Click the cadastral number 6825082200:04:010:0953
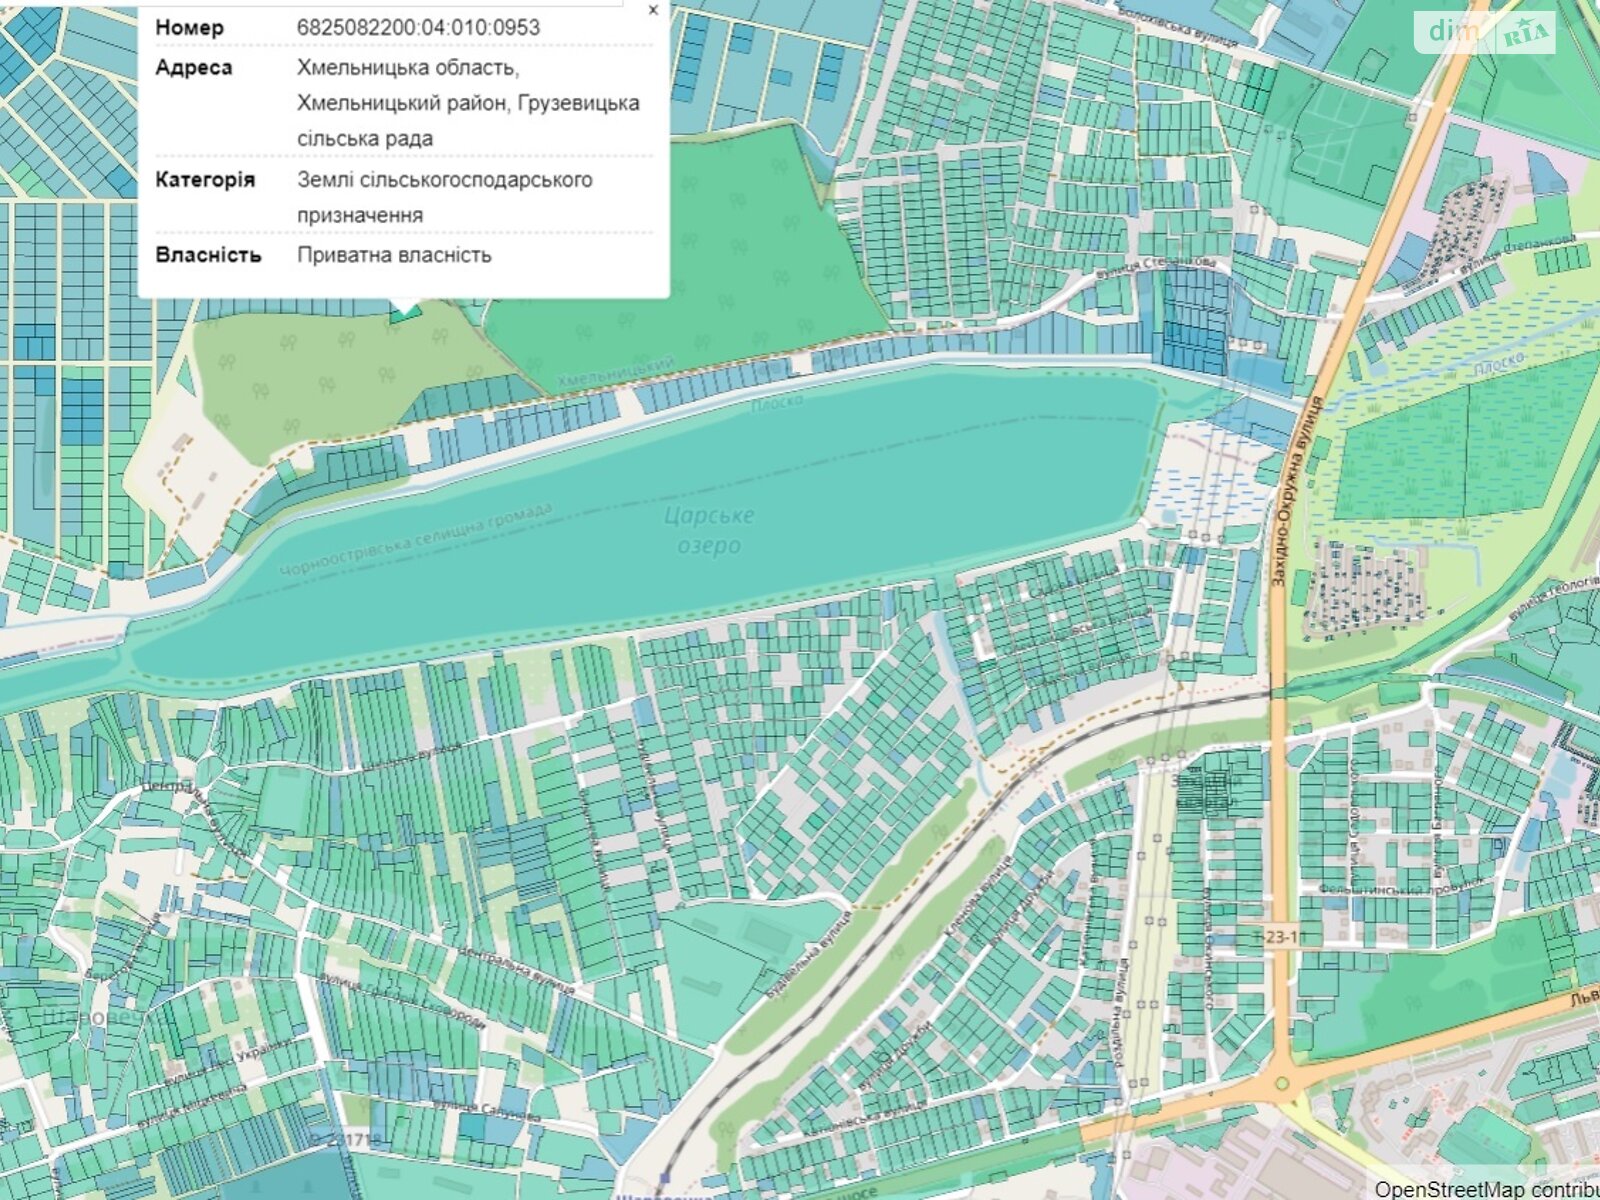Image resolution: width=1600 pixels, height=1200 pixels. (418, 27)
